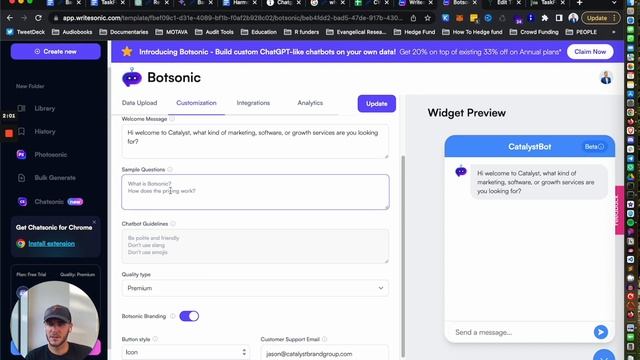Click the Button style info icon
Image resolution: width=640 pixels, height=360 pixels.
pos(155,339)
